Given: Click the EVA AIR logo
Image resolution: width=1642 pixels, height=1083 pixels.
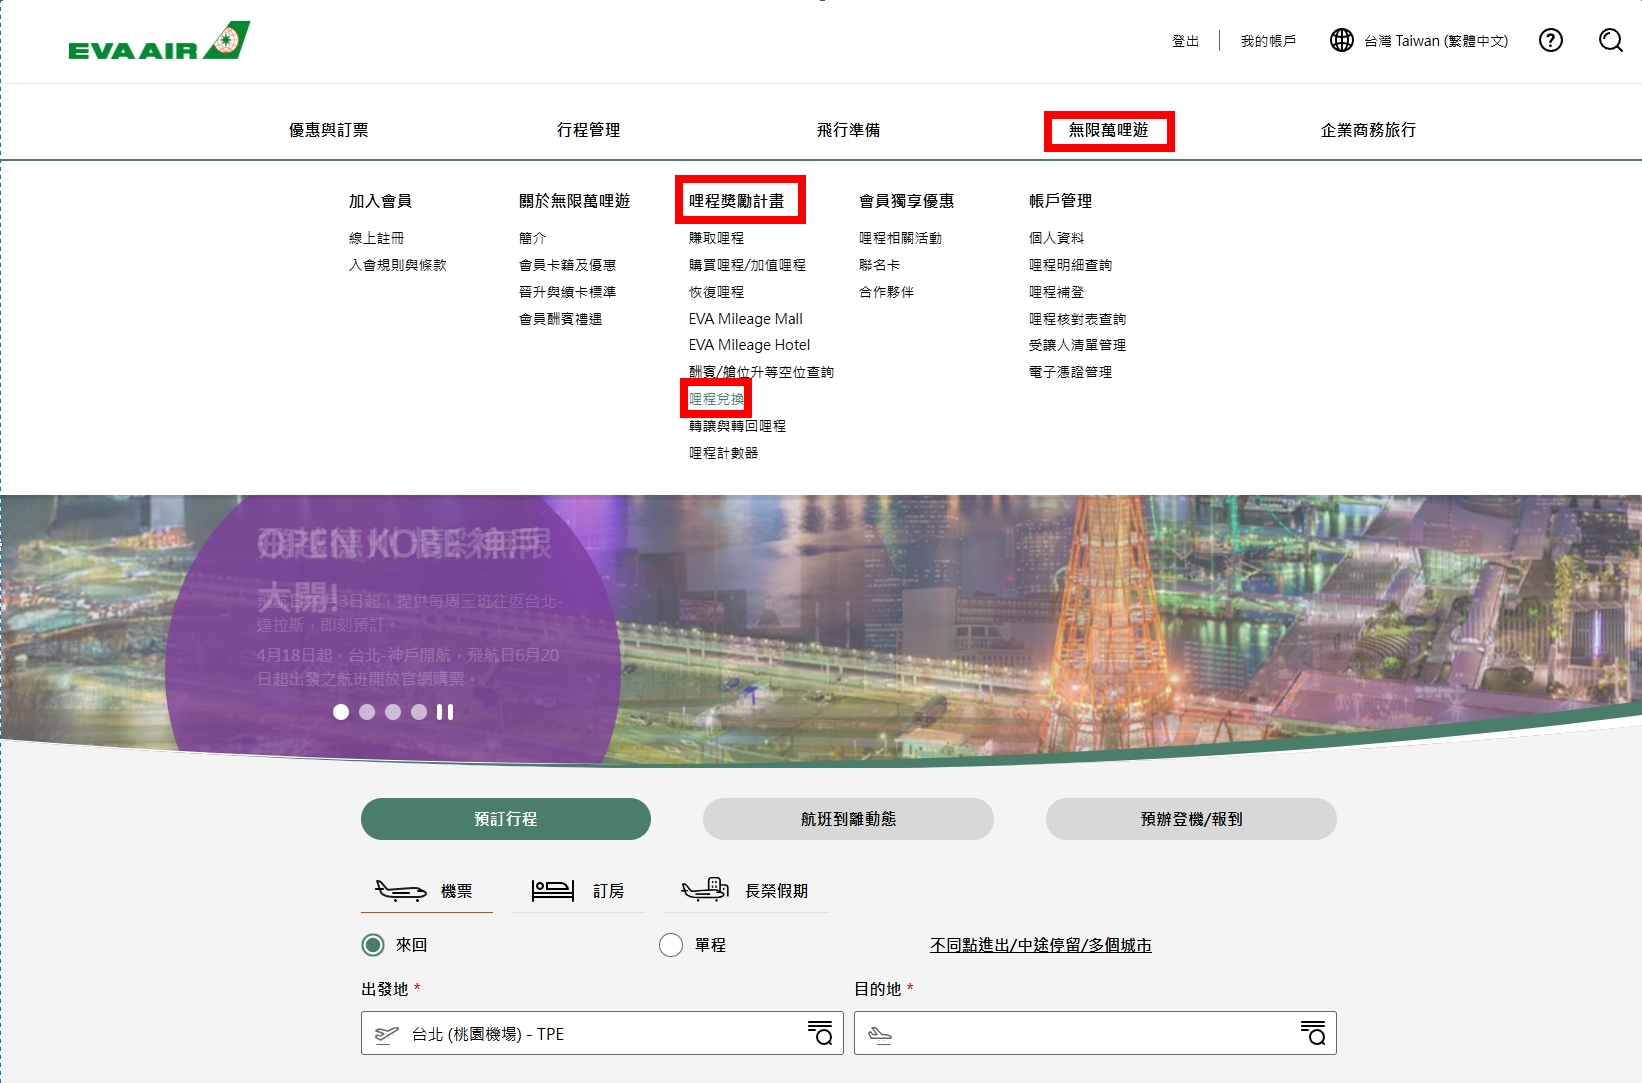Looking at the screenshot, I should [x=159, y=41].
